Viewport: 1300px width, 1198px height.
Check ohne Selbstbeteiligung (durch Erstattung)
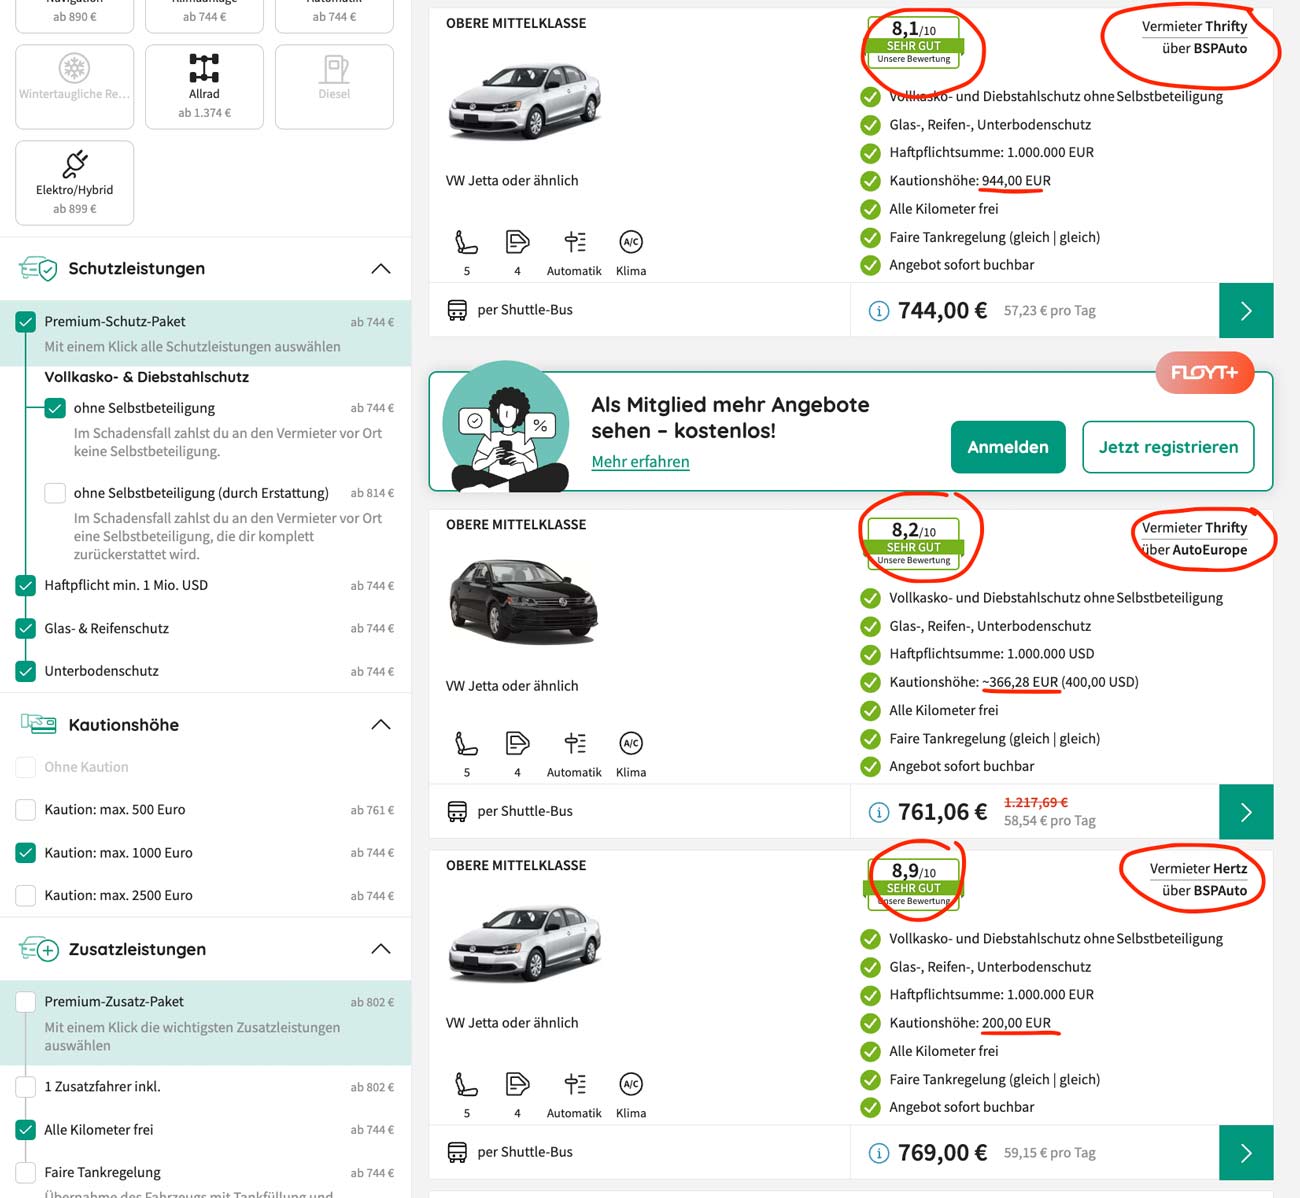pyautogui.click(x=55, y=493)
